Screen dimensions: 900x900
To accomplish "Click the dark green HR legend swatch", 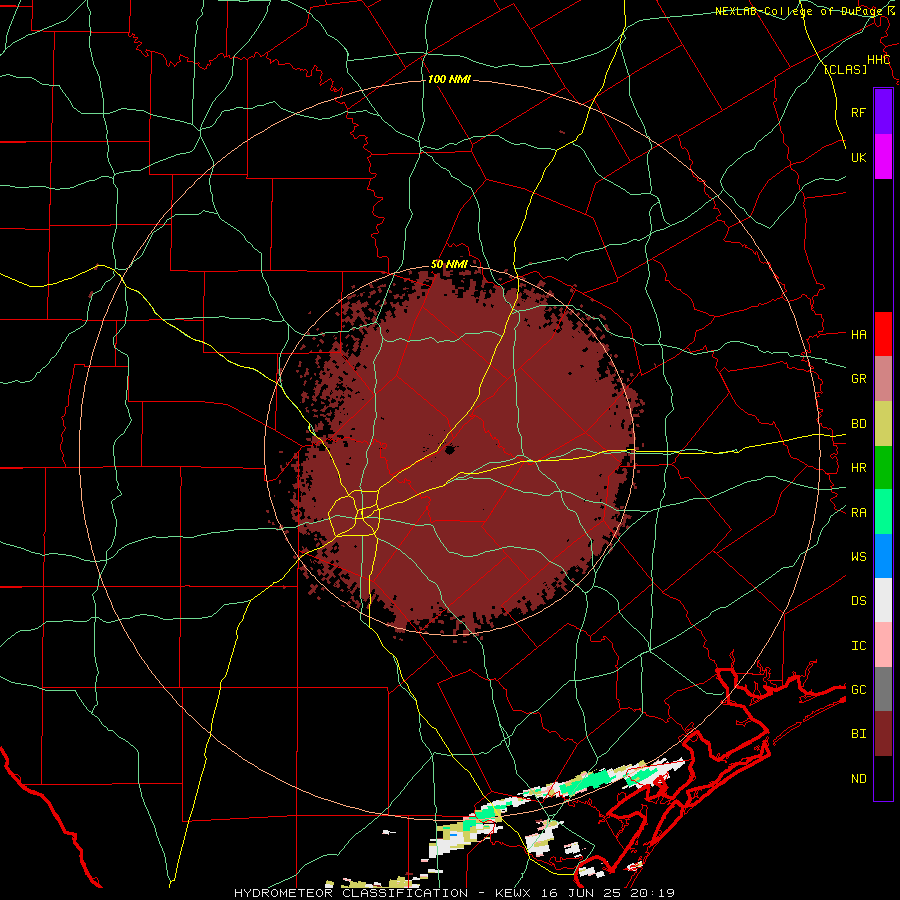I will pyautogui.click(x=883, y=468).
